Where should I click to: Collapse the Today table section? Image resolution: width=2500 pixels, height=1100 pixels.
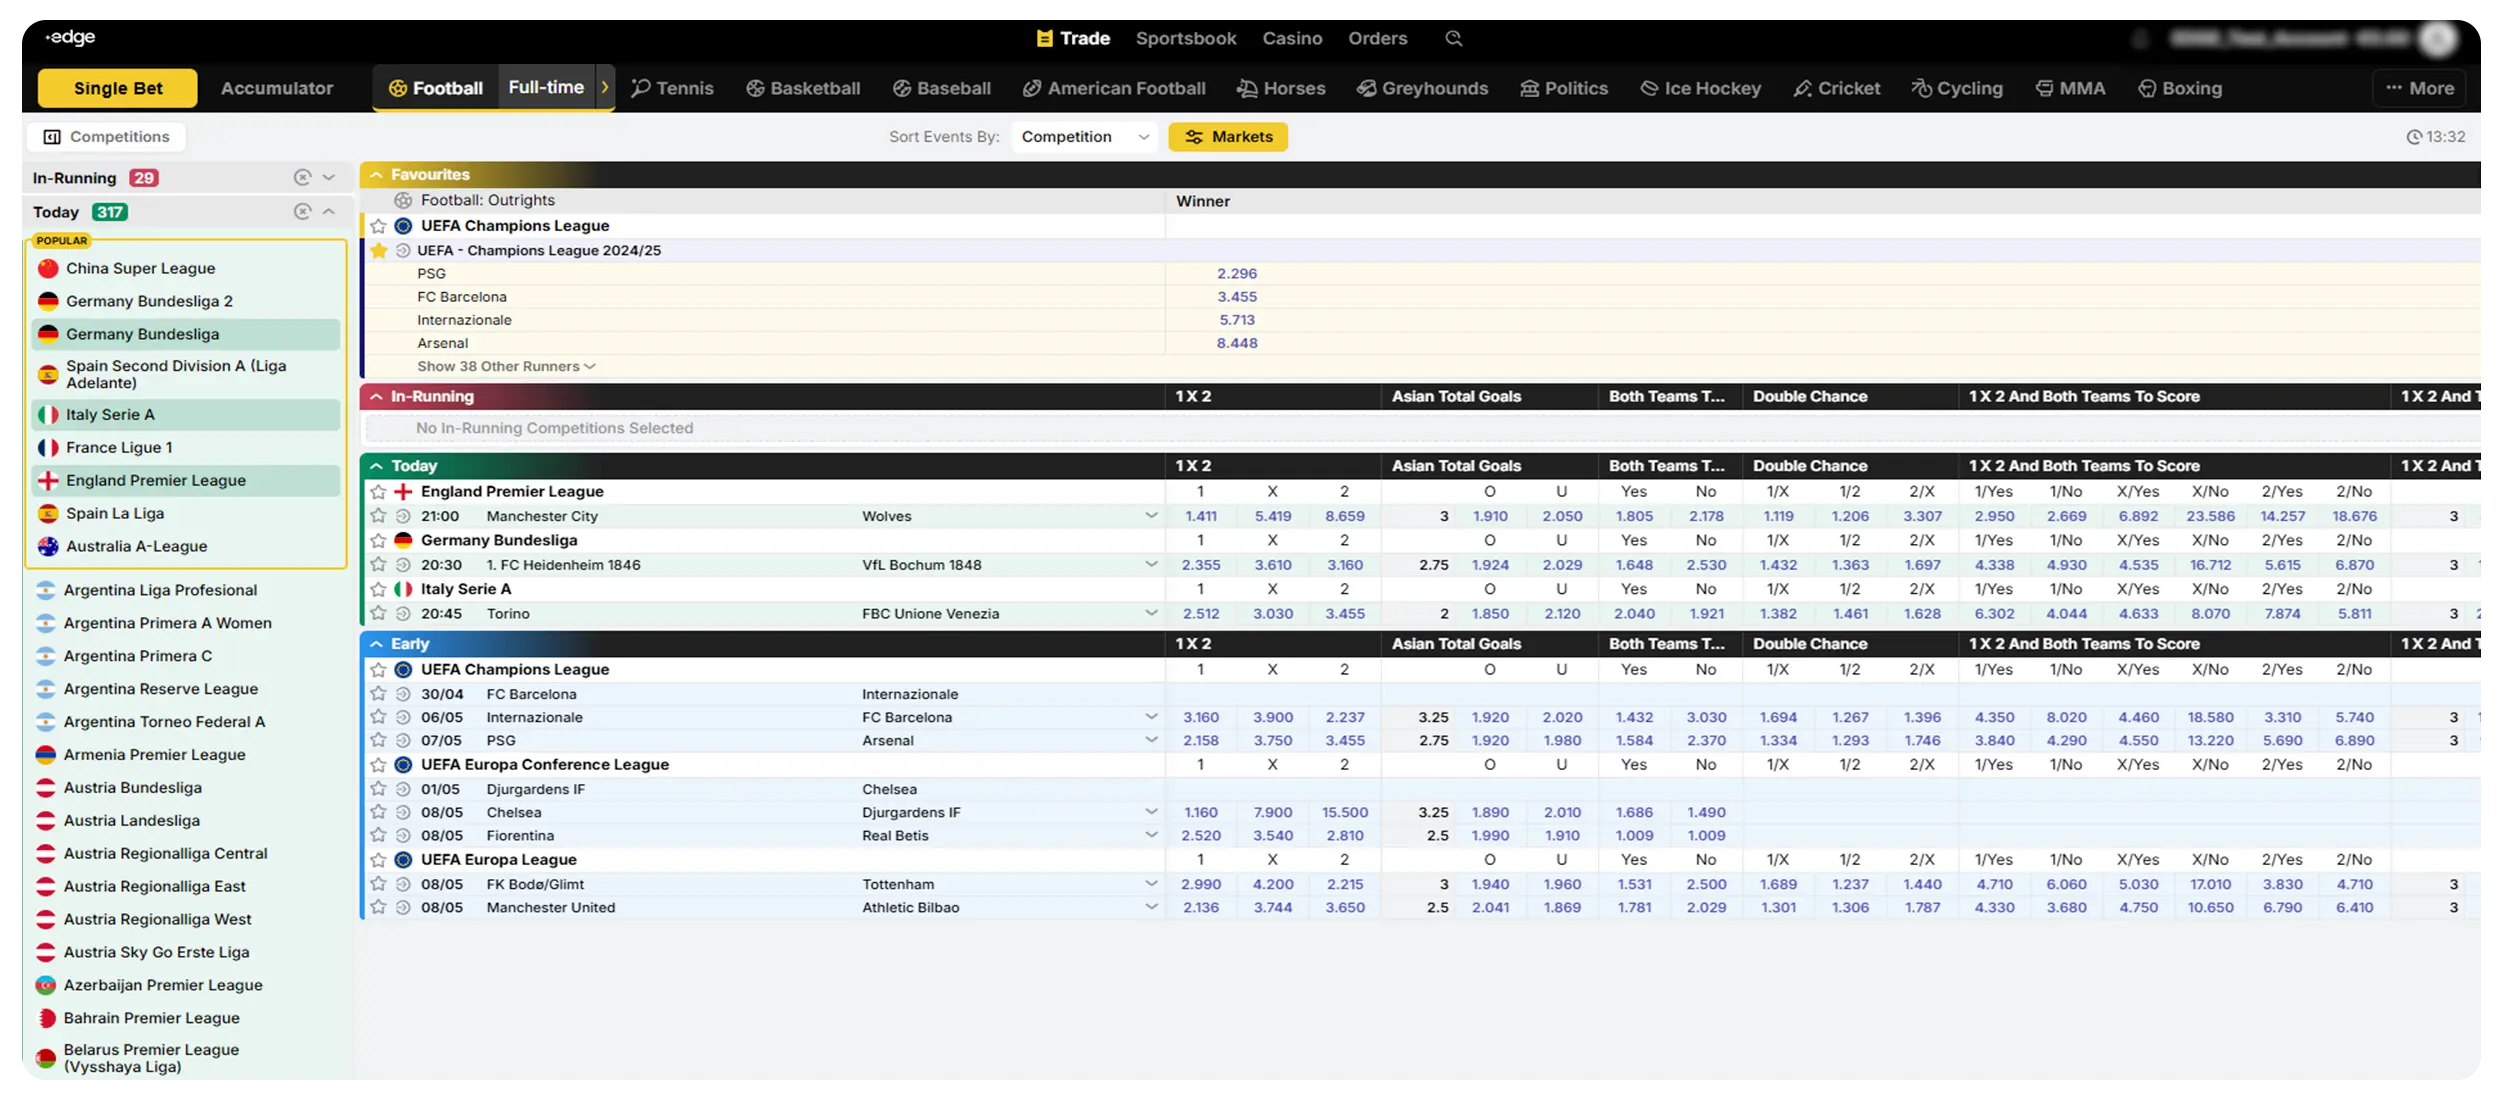[x=376, y=465]
